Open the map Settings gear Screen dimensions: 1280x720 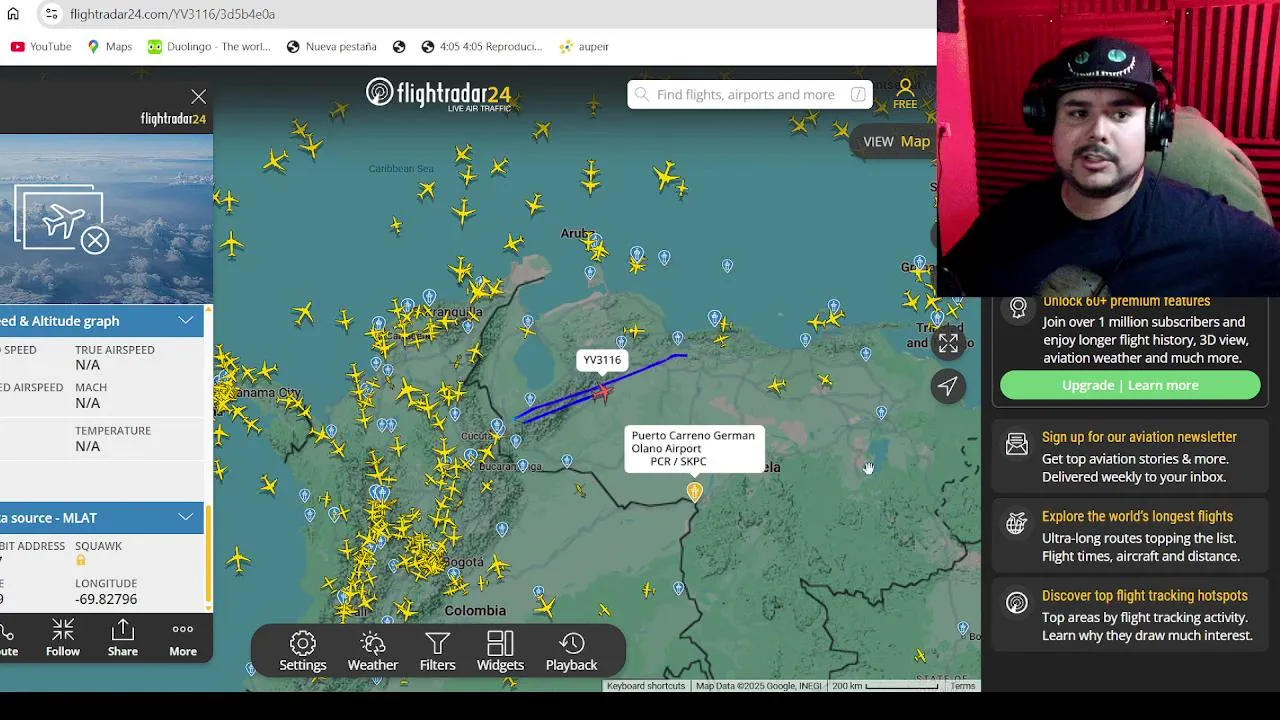(x=302, y=652)
